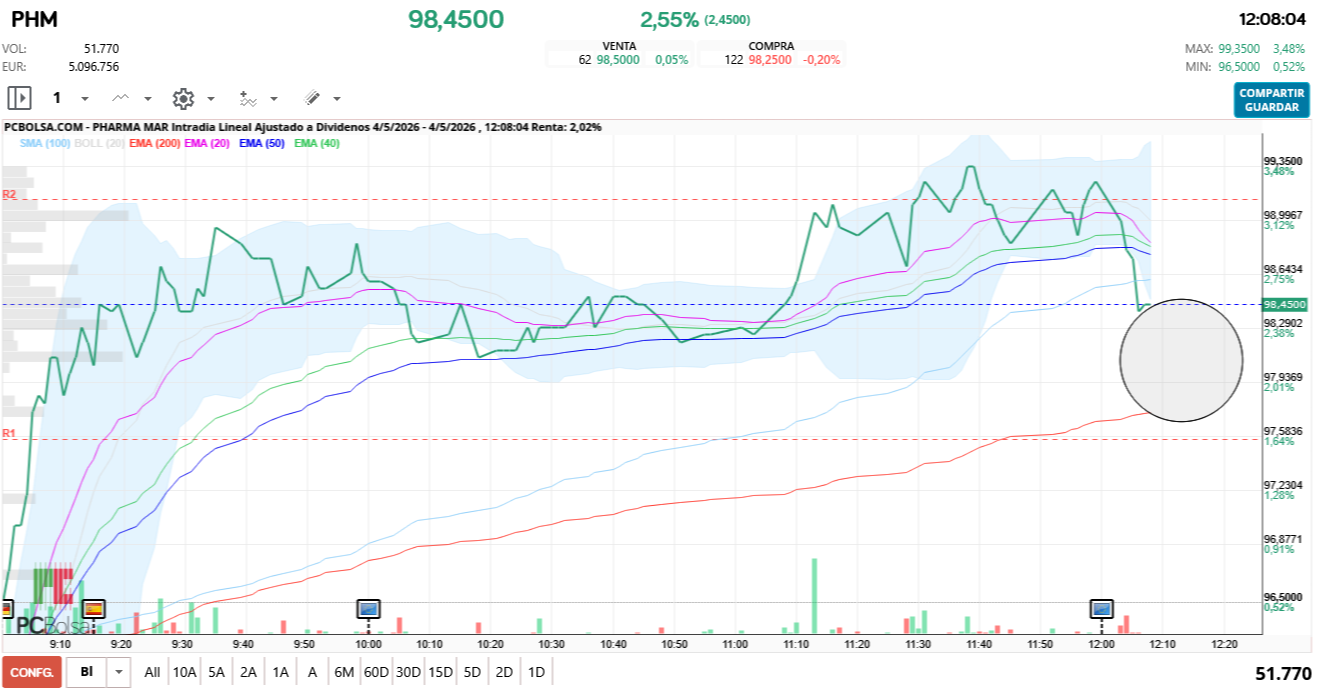Click the CONFG. button

[32, 673]
